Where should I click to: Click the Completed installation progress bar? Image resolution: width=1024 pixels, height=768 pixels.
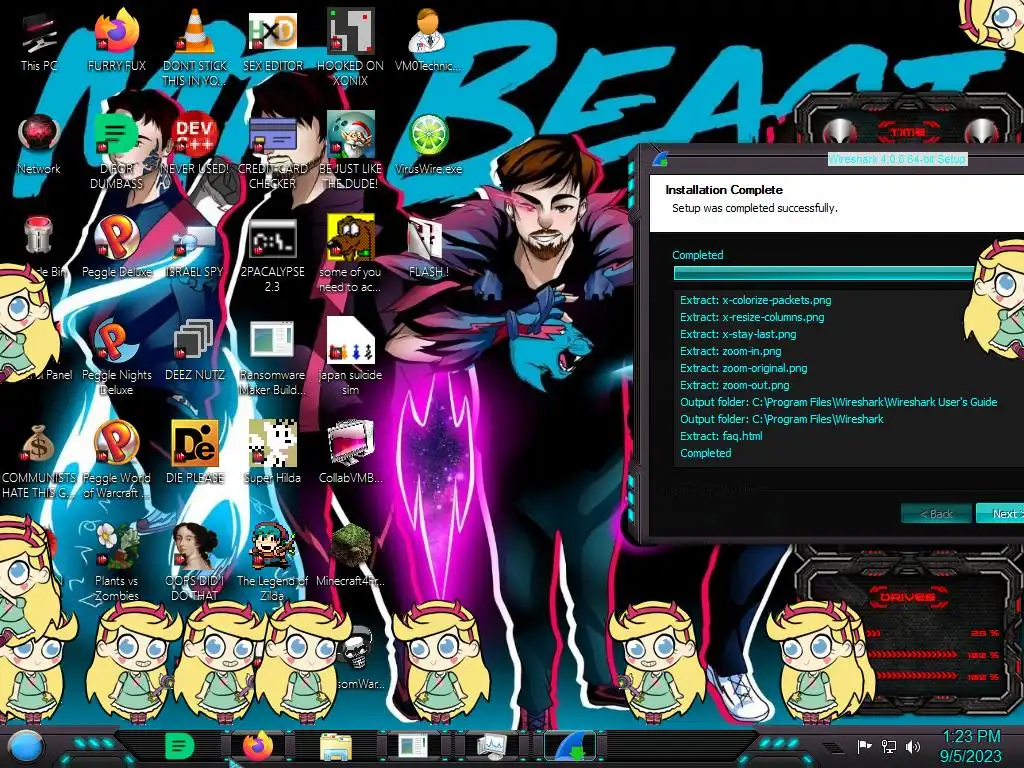tap(824, 273)
